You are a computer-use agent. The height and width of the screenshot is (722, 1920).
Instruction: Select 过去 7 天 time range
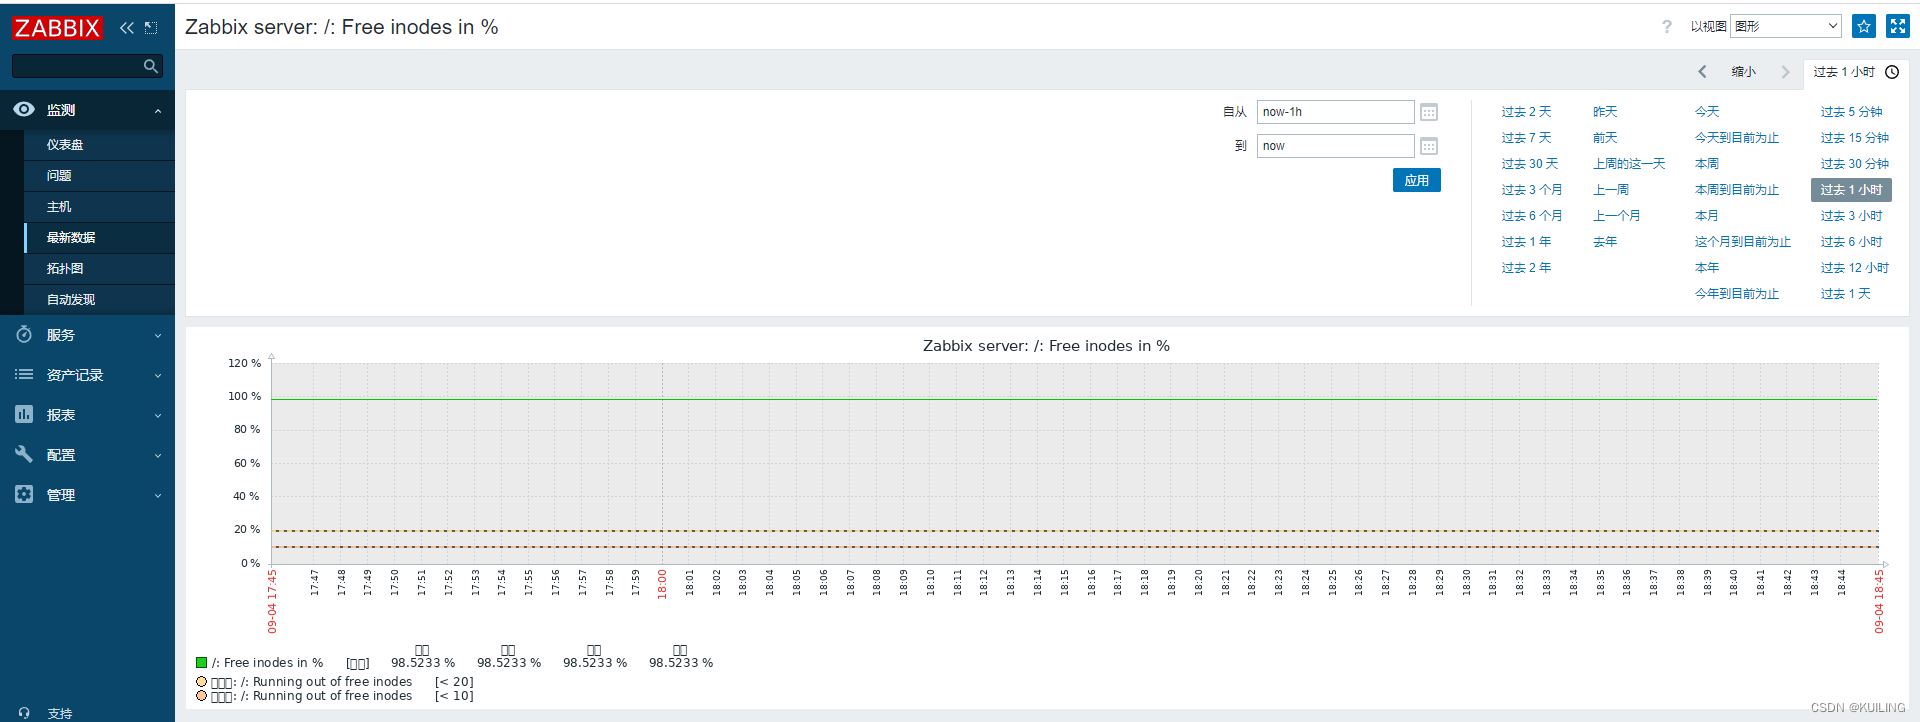click(1526, 138)
